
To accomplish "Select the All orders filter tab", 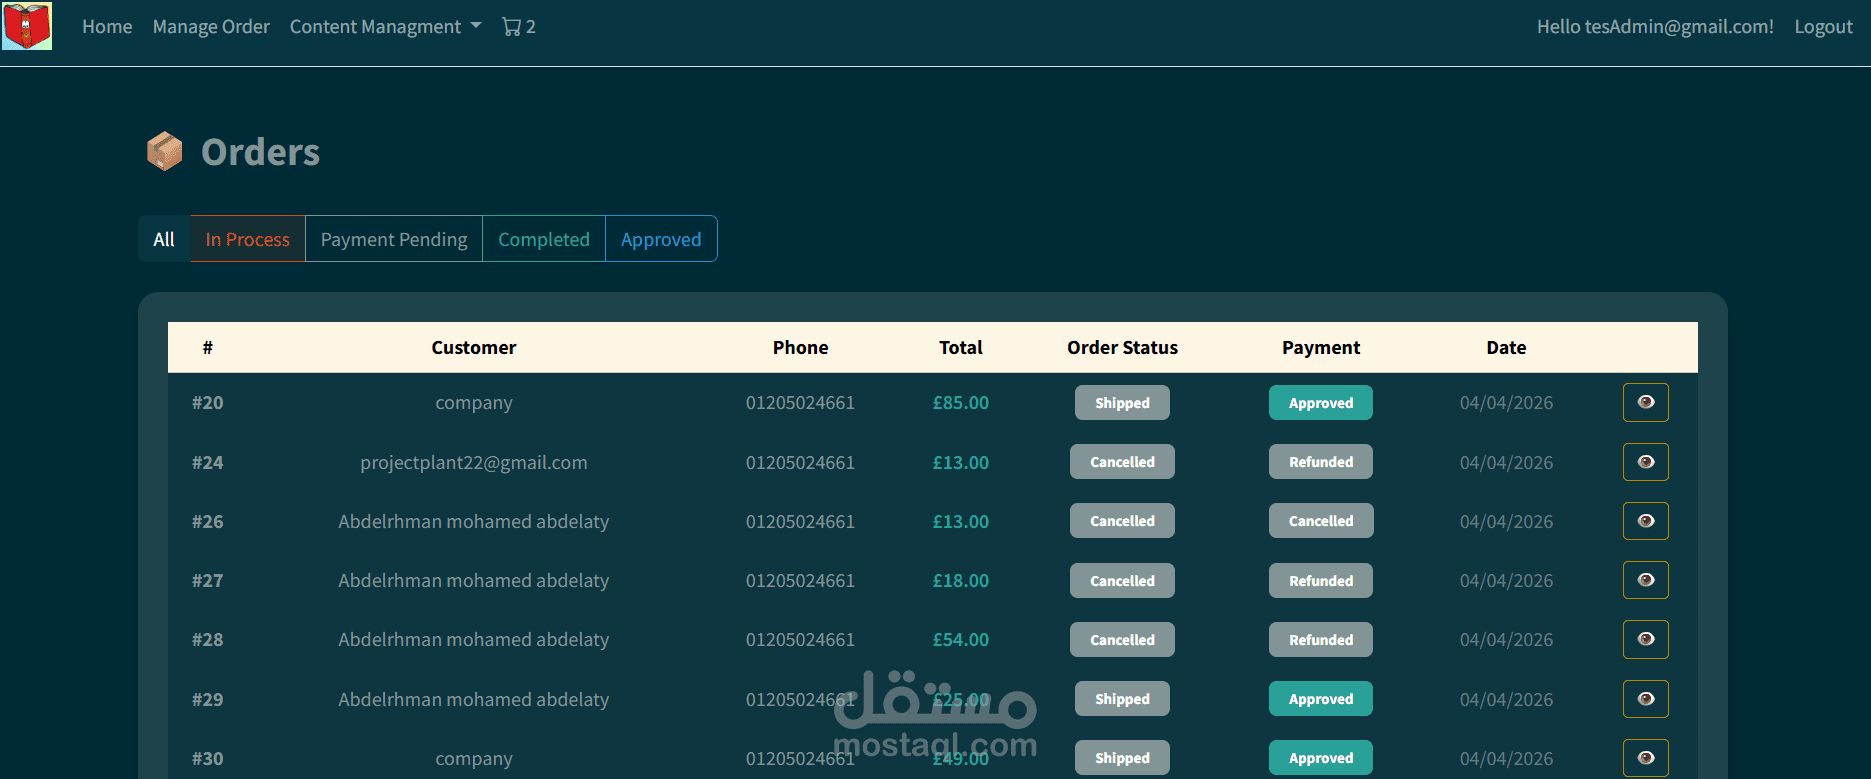I will [x=164, y=239].
